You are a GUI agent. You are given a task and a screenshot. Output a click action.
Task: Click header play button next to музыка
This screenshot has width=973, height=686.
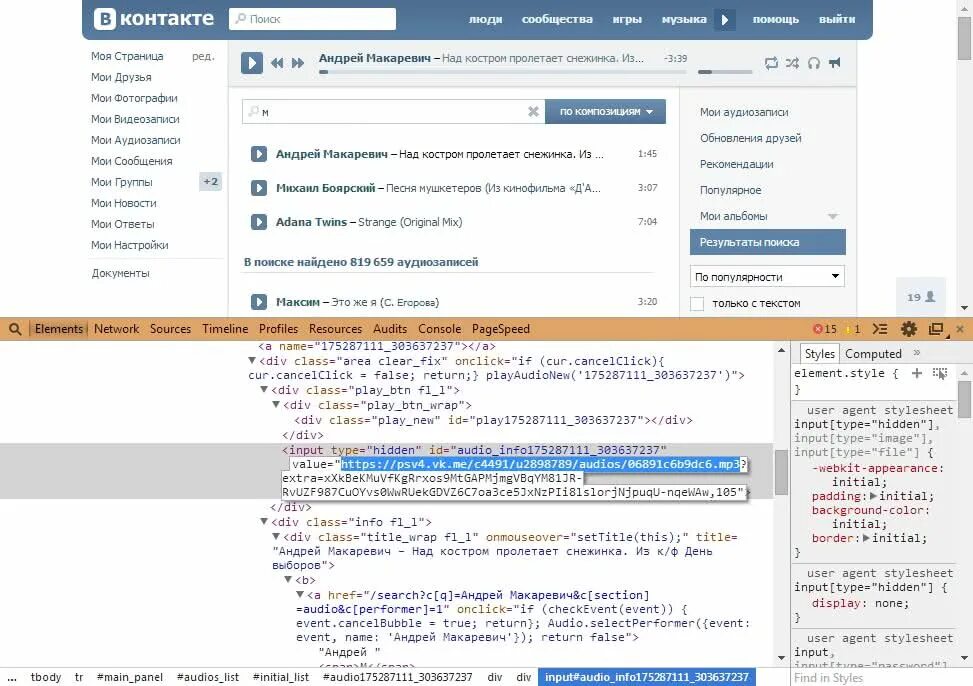click(725, 19)
